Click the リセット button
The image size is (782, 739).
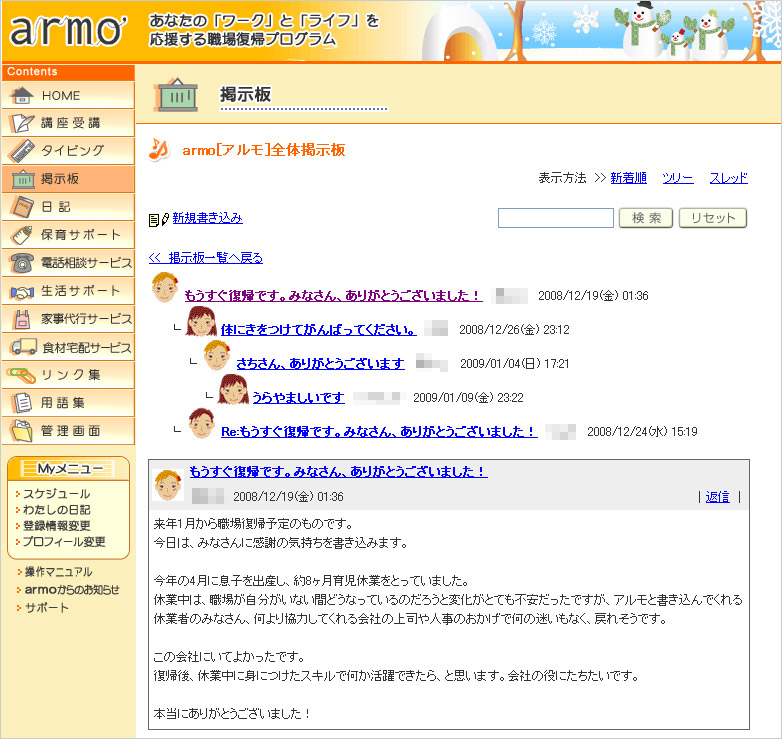tap(713, 218)
